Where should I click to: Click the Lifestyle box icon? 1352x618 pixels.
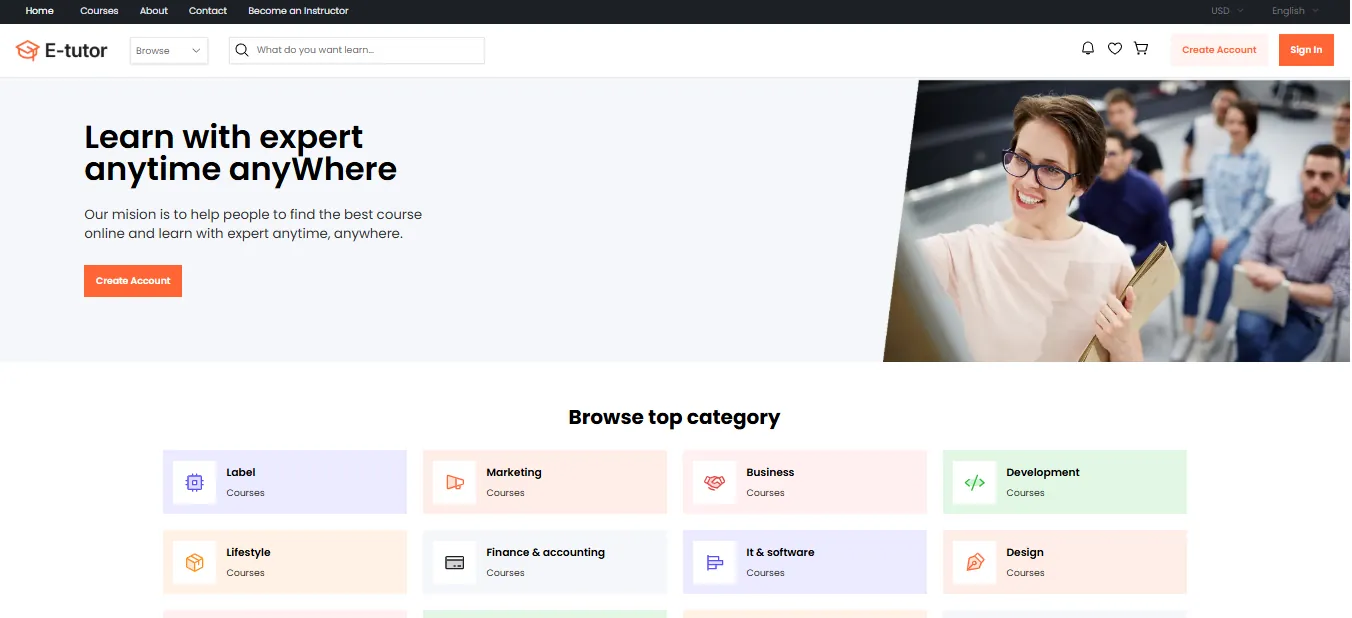pos(194,563)
